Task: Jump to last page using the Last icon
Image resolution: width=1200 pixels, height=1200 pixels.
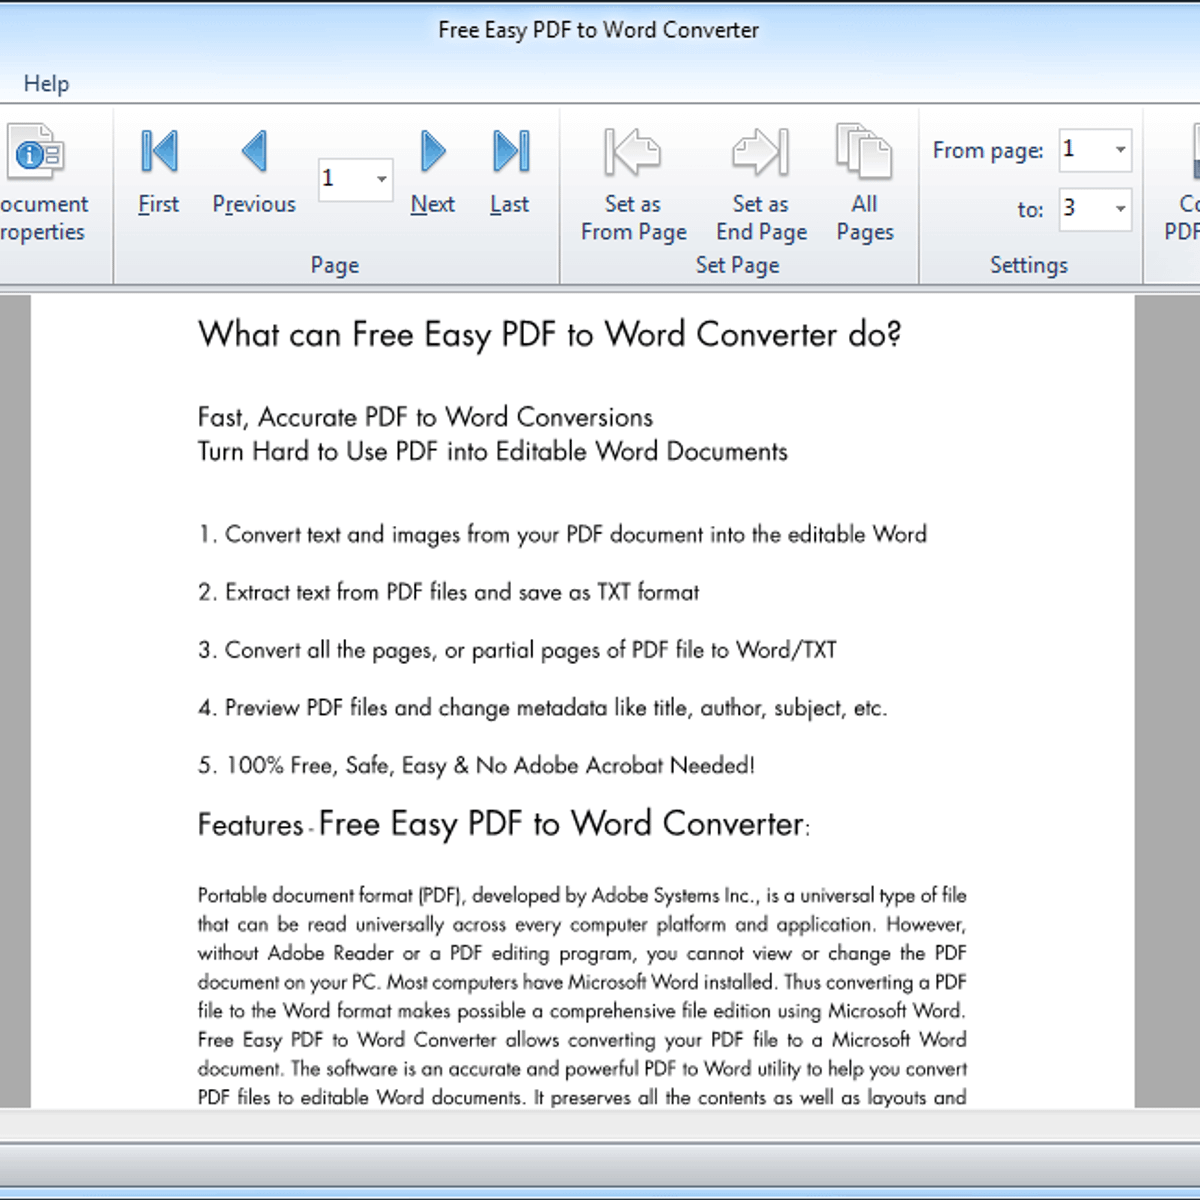Action: point(511,151)
